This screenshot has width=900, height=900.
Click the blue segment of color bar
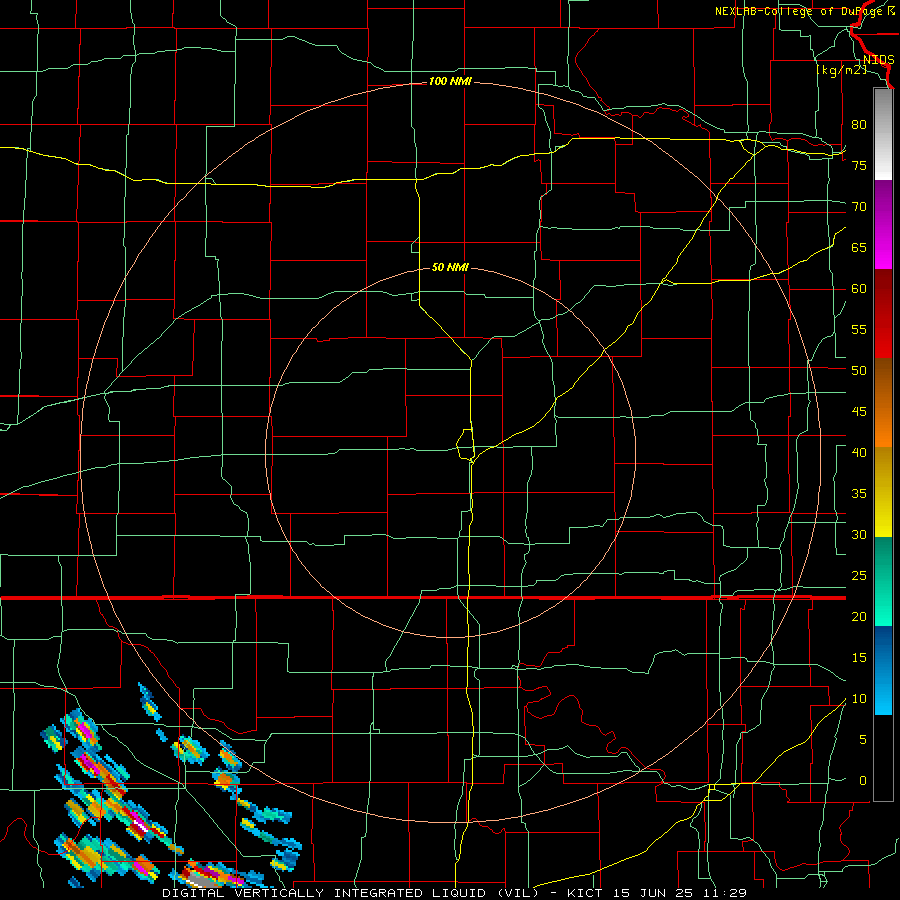coord(883,670)
